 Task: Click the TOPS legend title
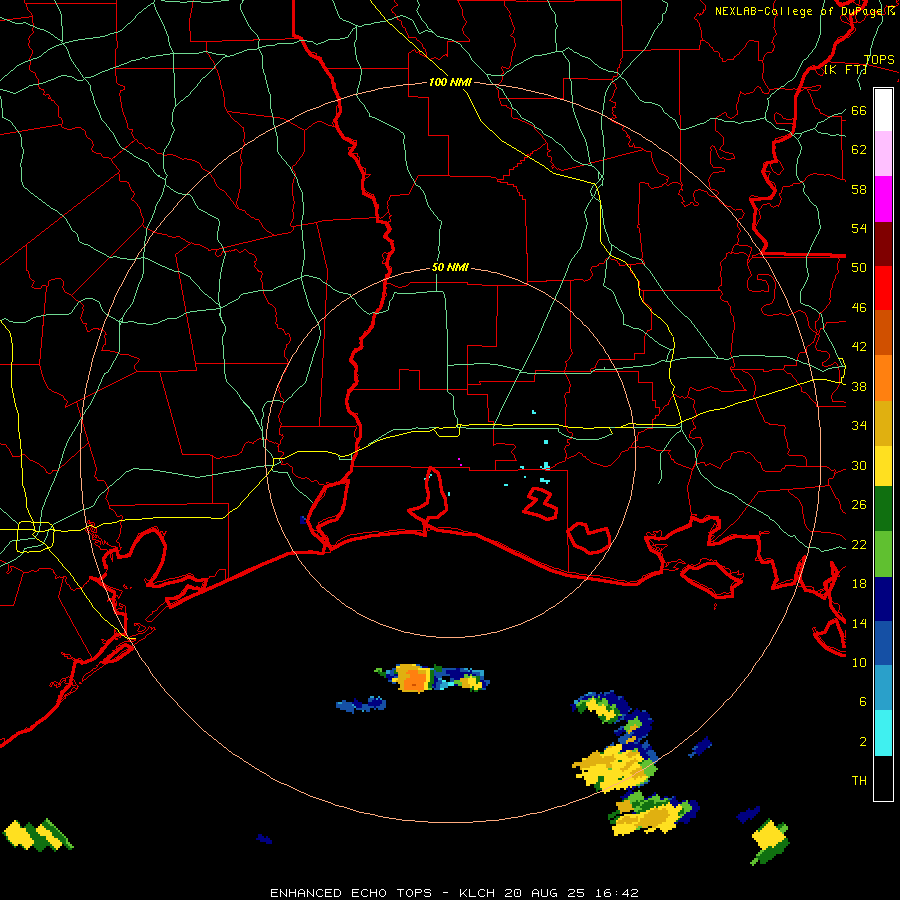click(879, 59)
